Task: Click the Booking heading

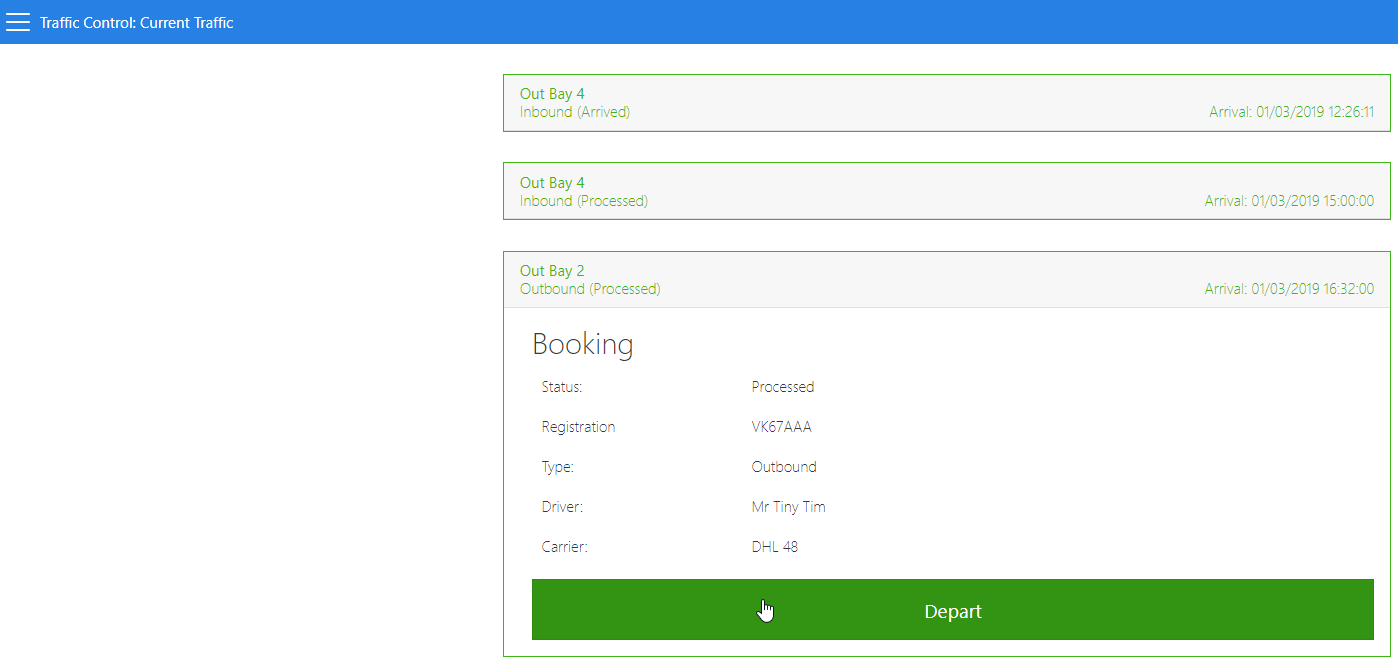Action: click(582, 344)
